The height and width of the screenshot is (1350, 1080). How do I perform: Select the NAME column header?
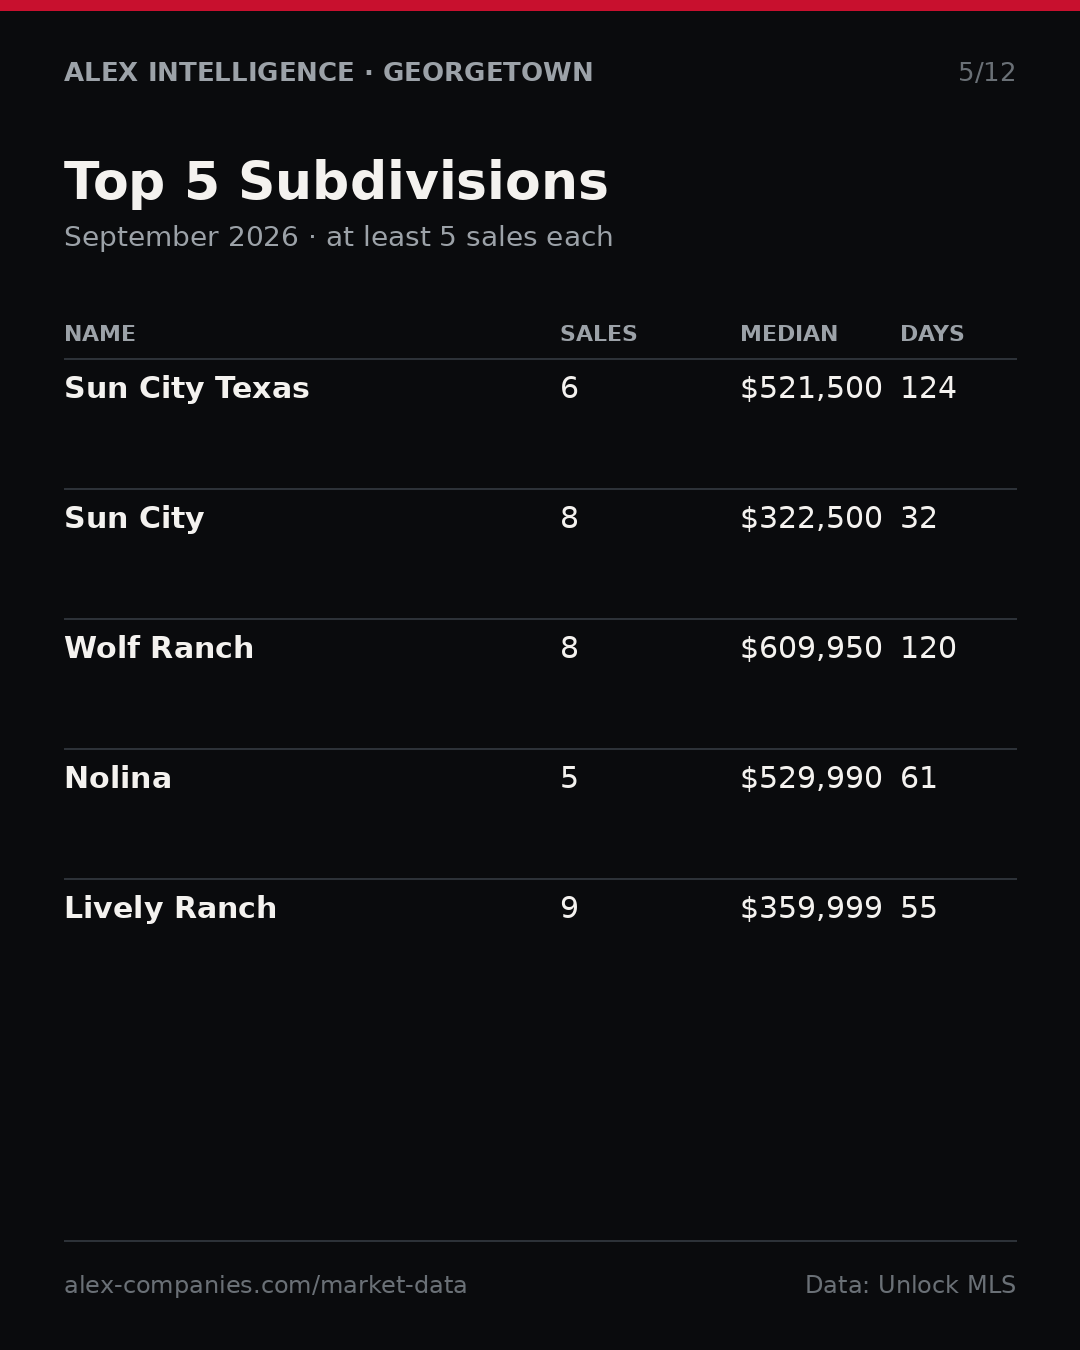click(100, 334)
